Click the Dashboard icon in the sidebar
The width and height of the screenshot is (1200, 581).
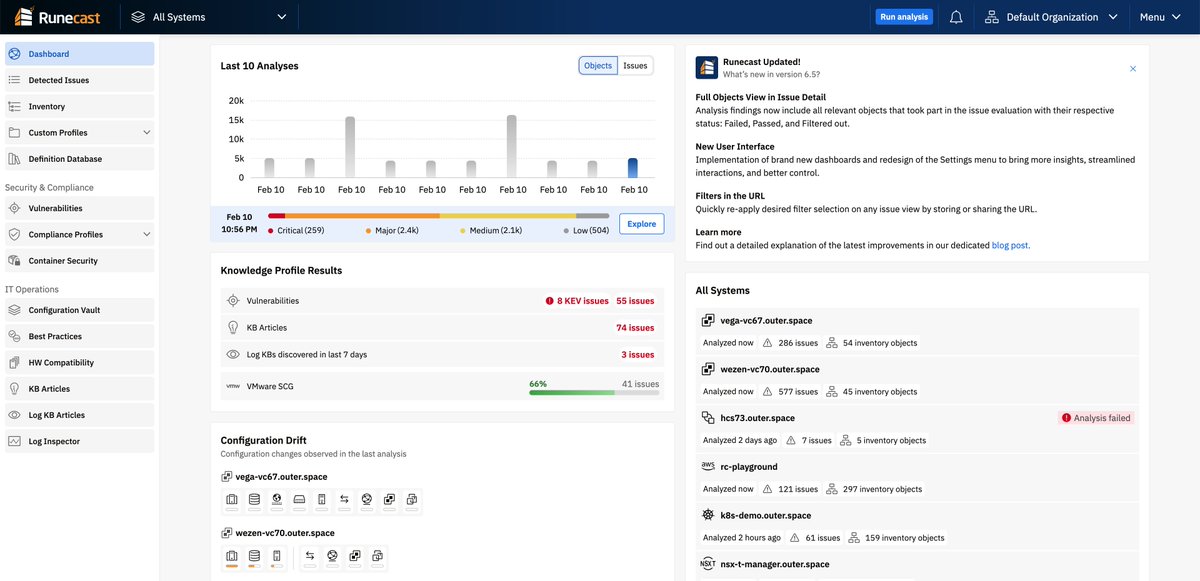(x=14, y=54)
